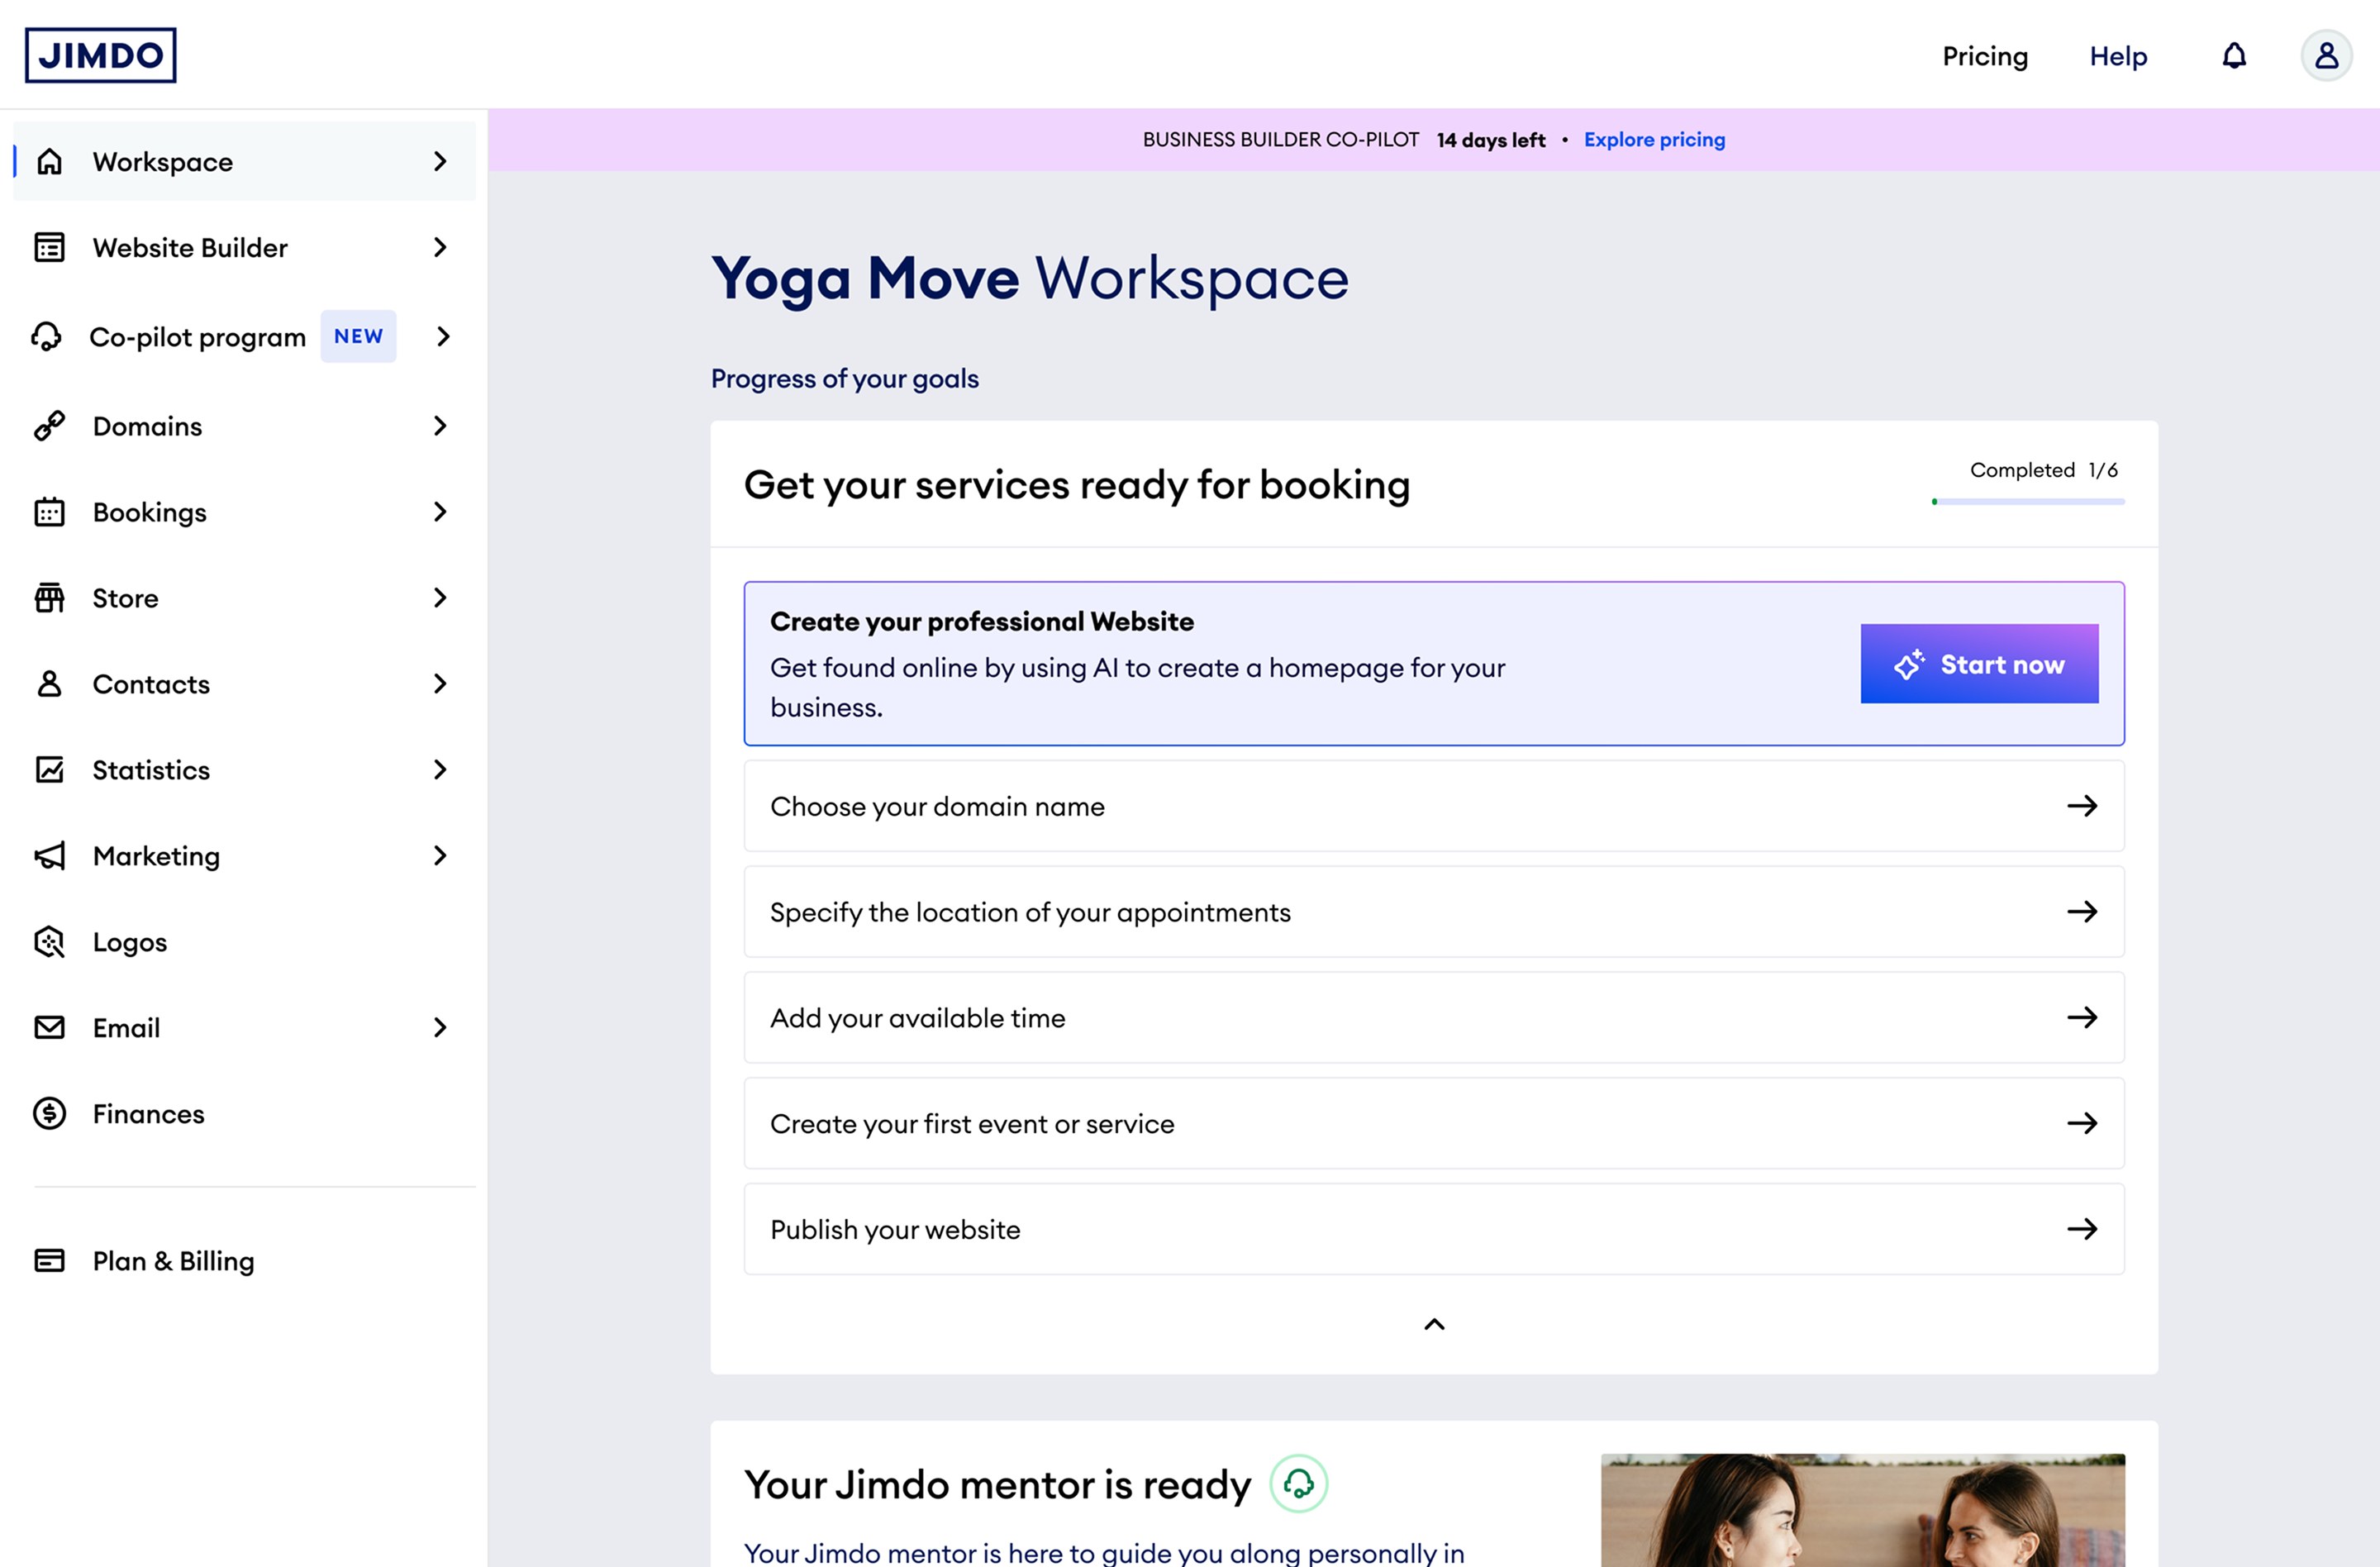
Task: Open the Help link in header
Action: point(2118,56)
